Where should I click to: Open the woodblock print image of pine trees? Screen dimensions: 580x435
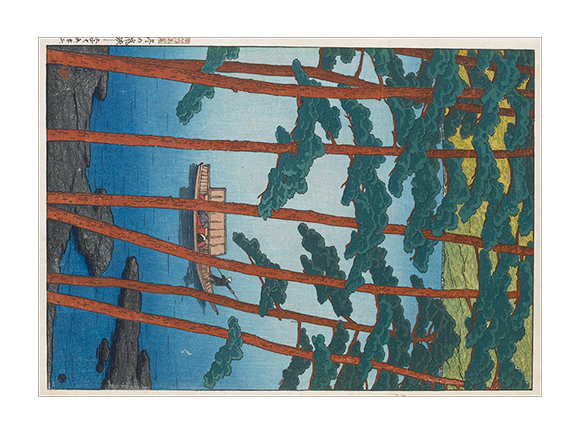click(290, 217)
